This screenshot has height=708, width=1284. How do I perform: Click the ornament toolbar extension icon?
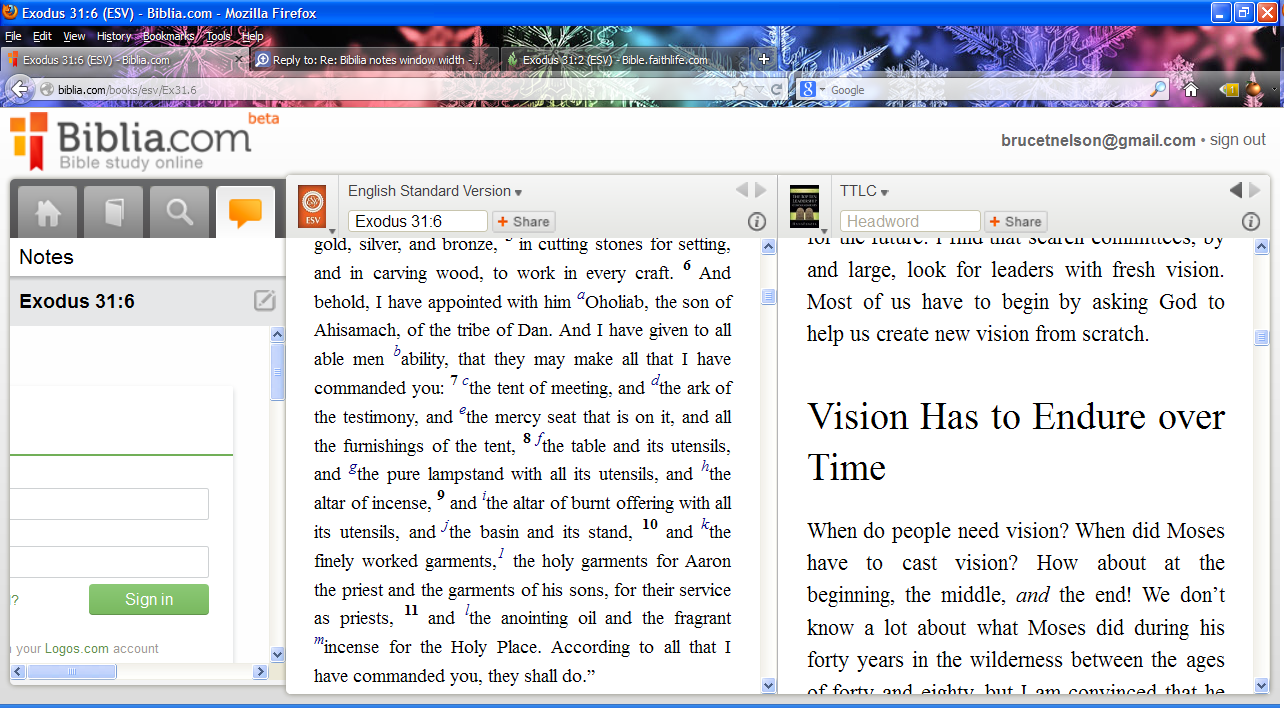pos(1254,88)
